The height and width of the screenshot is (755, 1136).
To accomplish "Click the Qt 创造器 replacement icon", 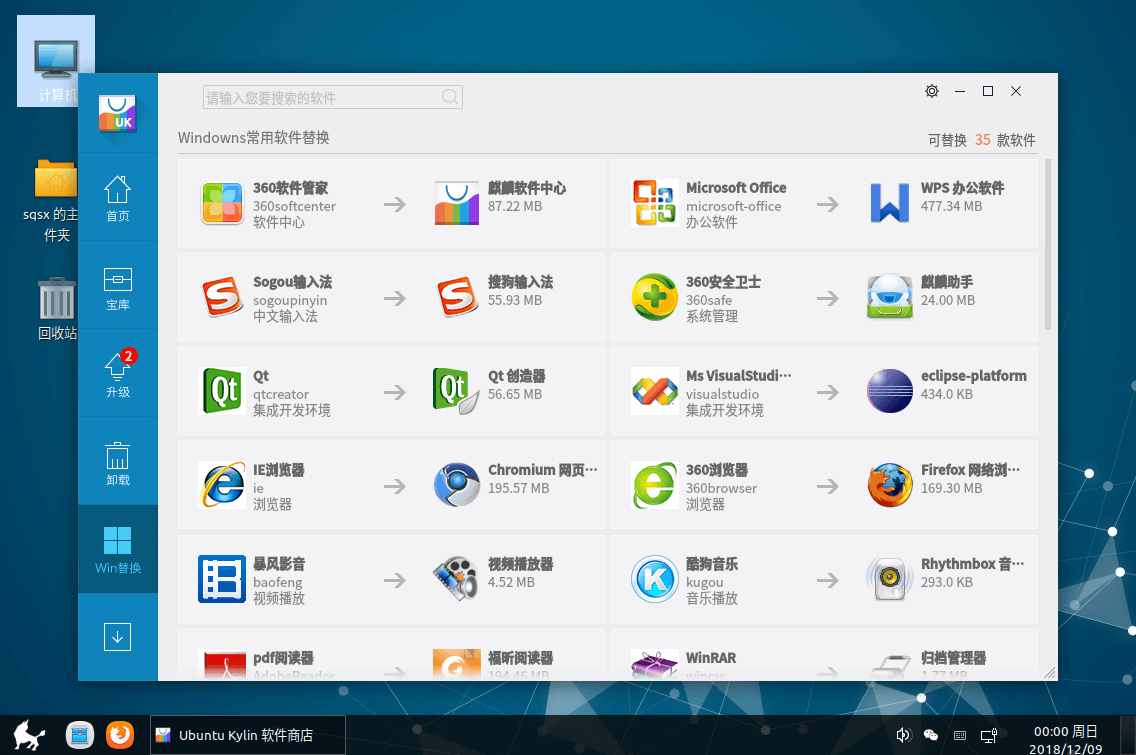I will 456,391.
